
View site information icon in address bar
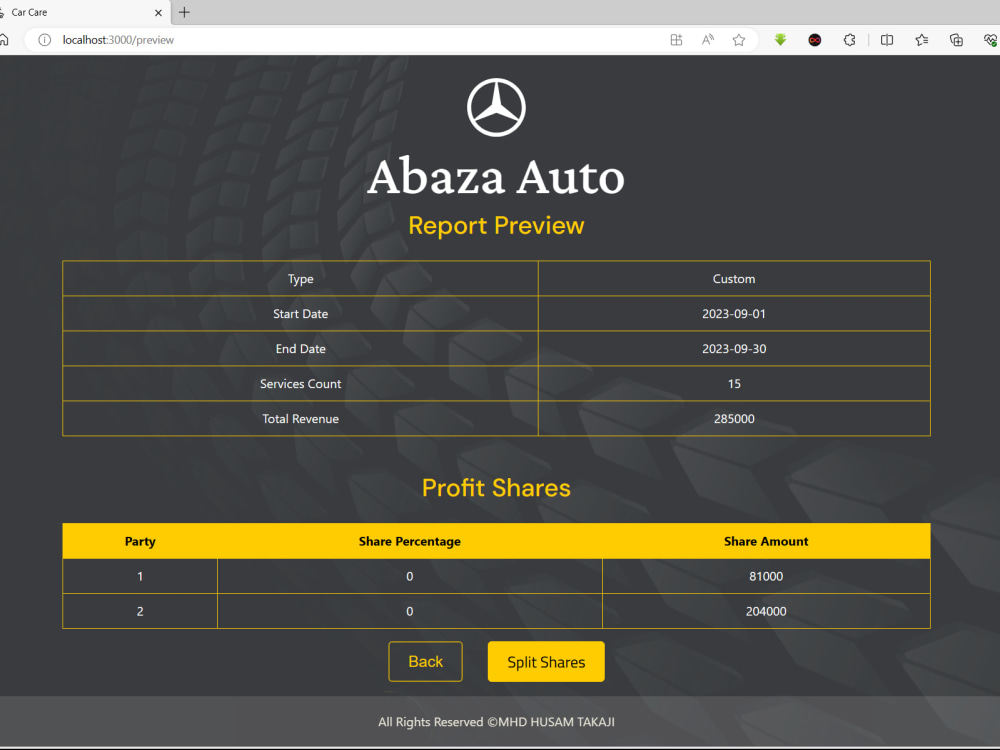(x=44, y=40)
